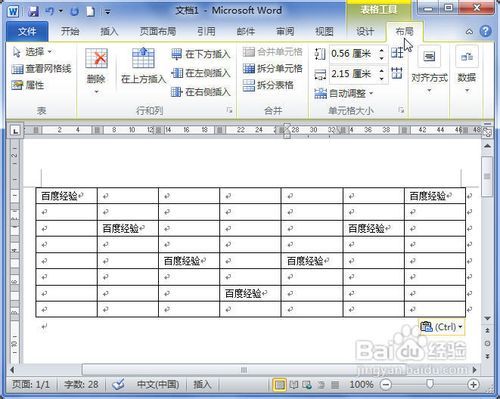Select Full Screen Reading view icon
Screen dimensions: 500x399
click(x=294, y=385)
